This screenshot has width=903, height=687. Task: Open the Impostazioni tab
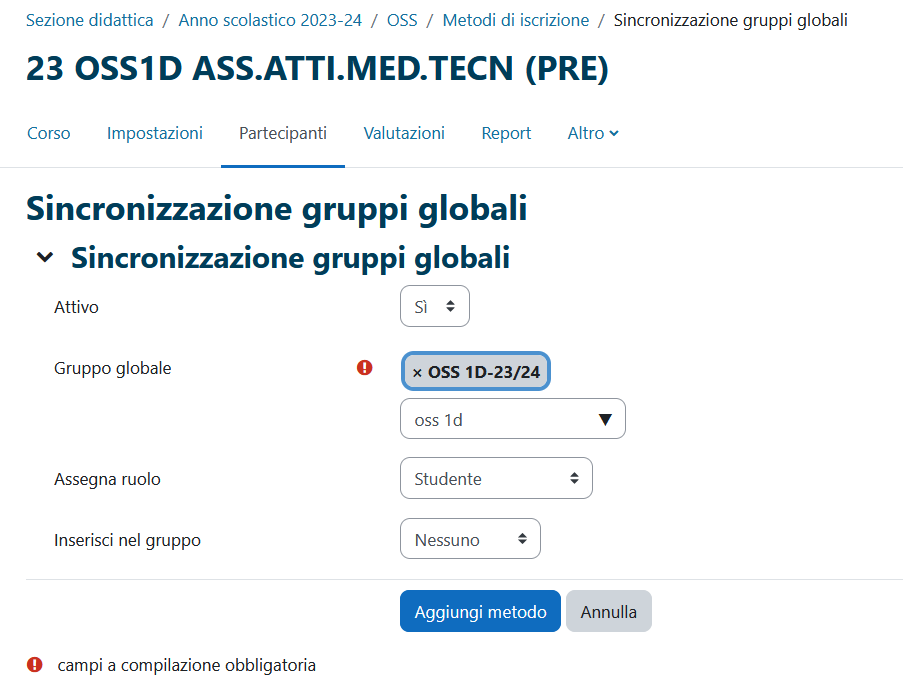pos(155,133)
